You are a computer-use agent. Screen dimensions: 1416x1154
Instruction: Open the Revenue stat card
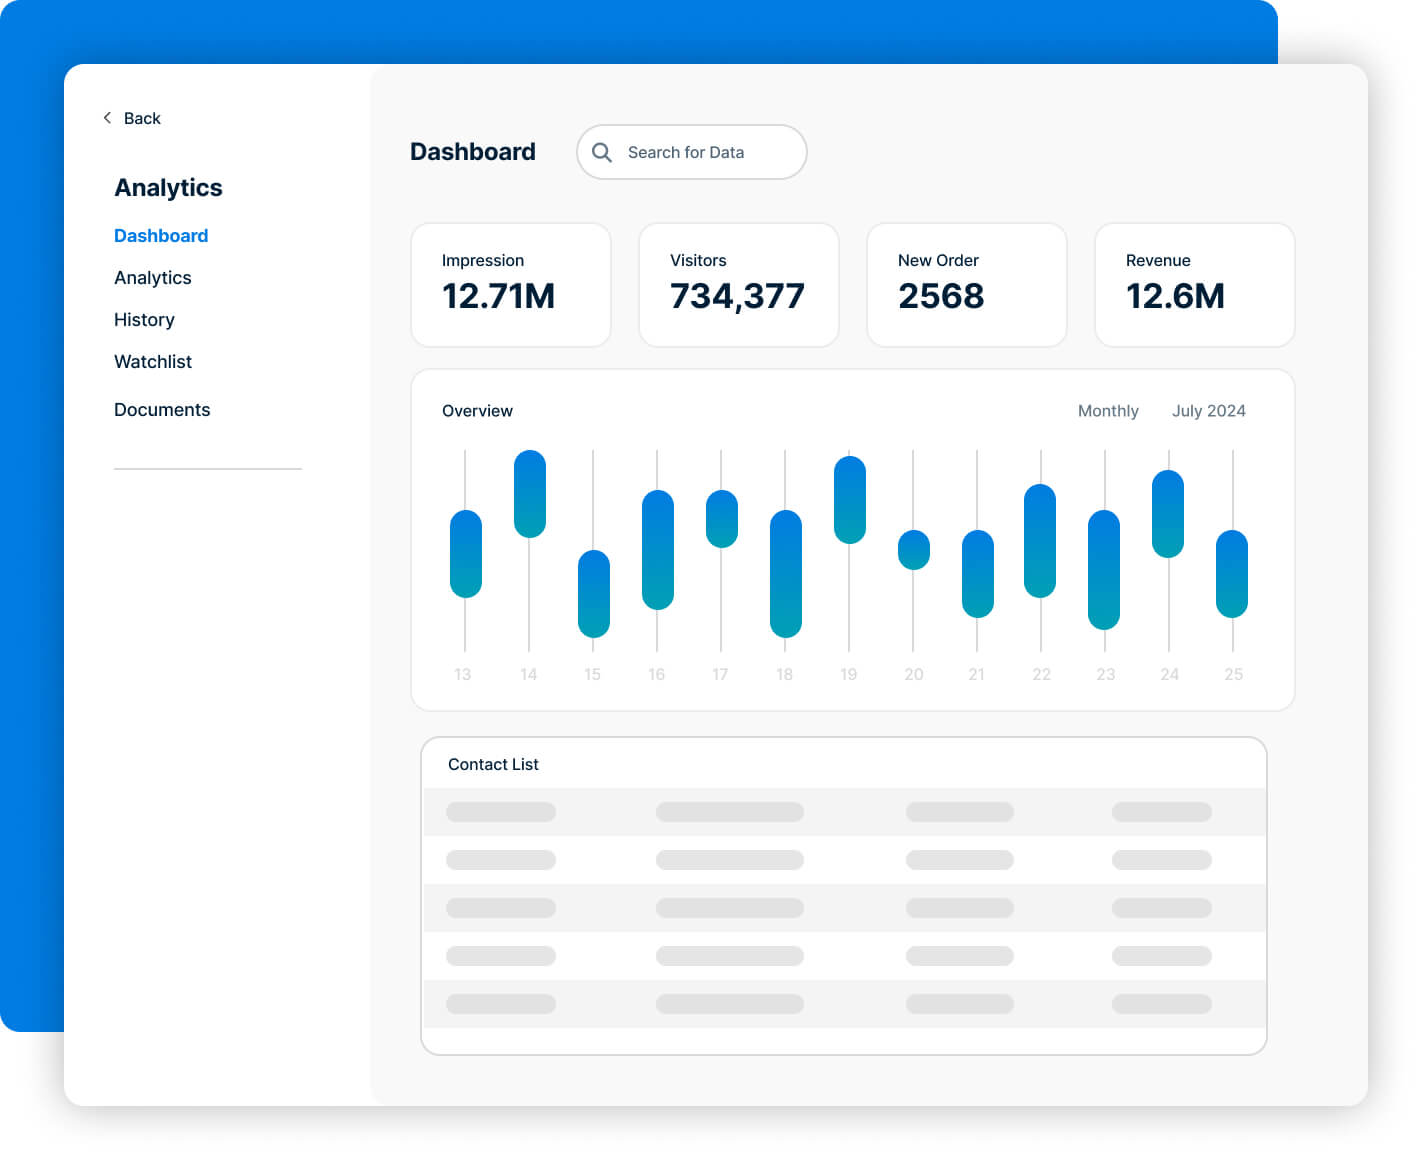pyautogui.click(x=1195, y=285)
